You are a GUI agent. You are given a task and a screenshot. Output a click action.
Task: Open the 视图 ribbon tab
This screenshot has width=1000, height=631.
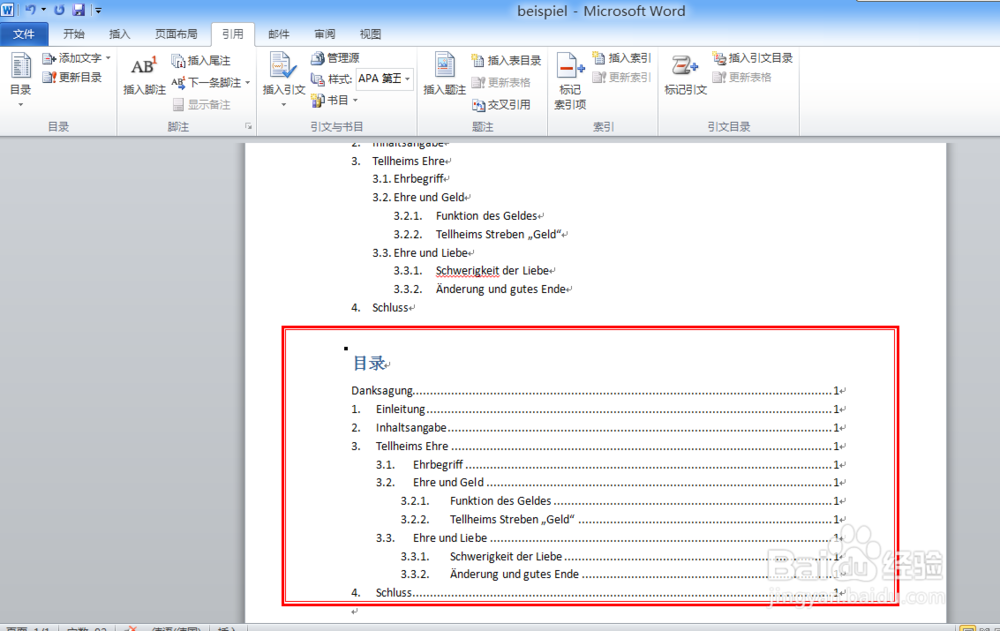(369, 33)
